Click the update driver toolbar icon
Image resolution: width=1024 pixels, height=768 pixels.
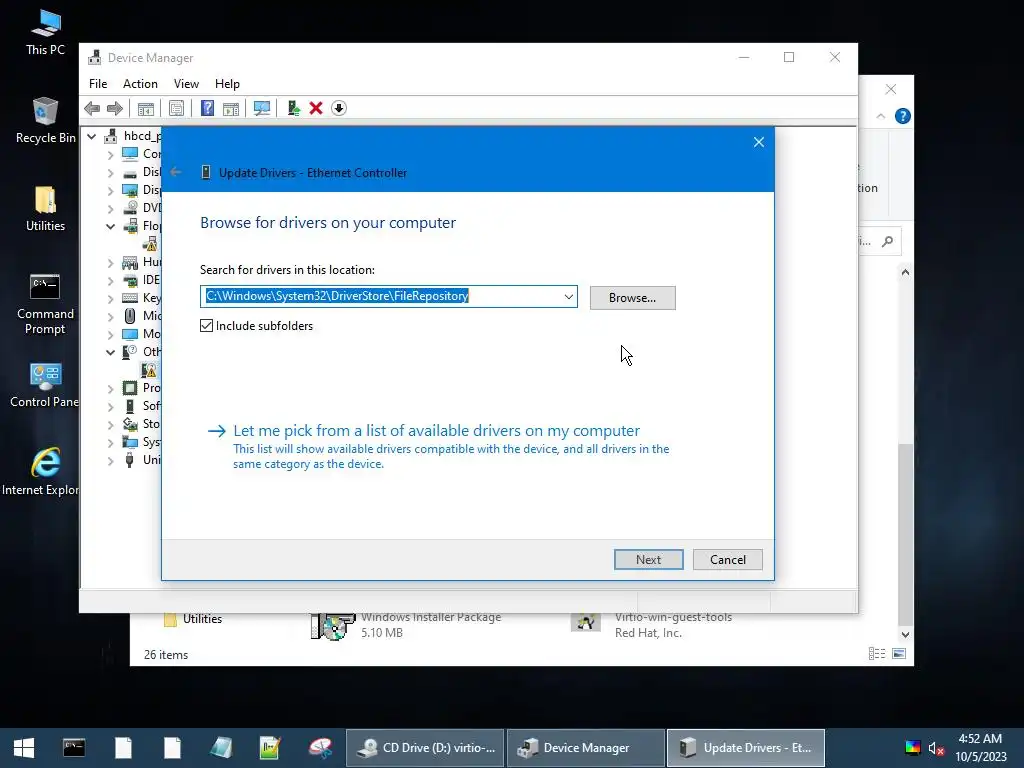[293, 108]
